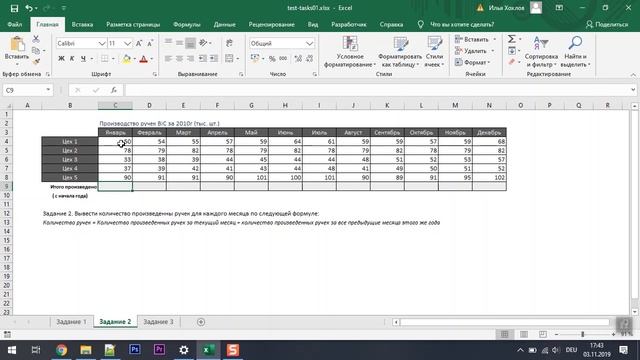
Task: Switch to the Формулы ribbon tab
Action: [x=187, y=24]
